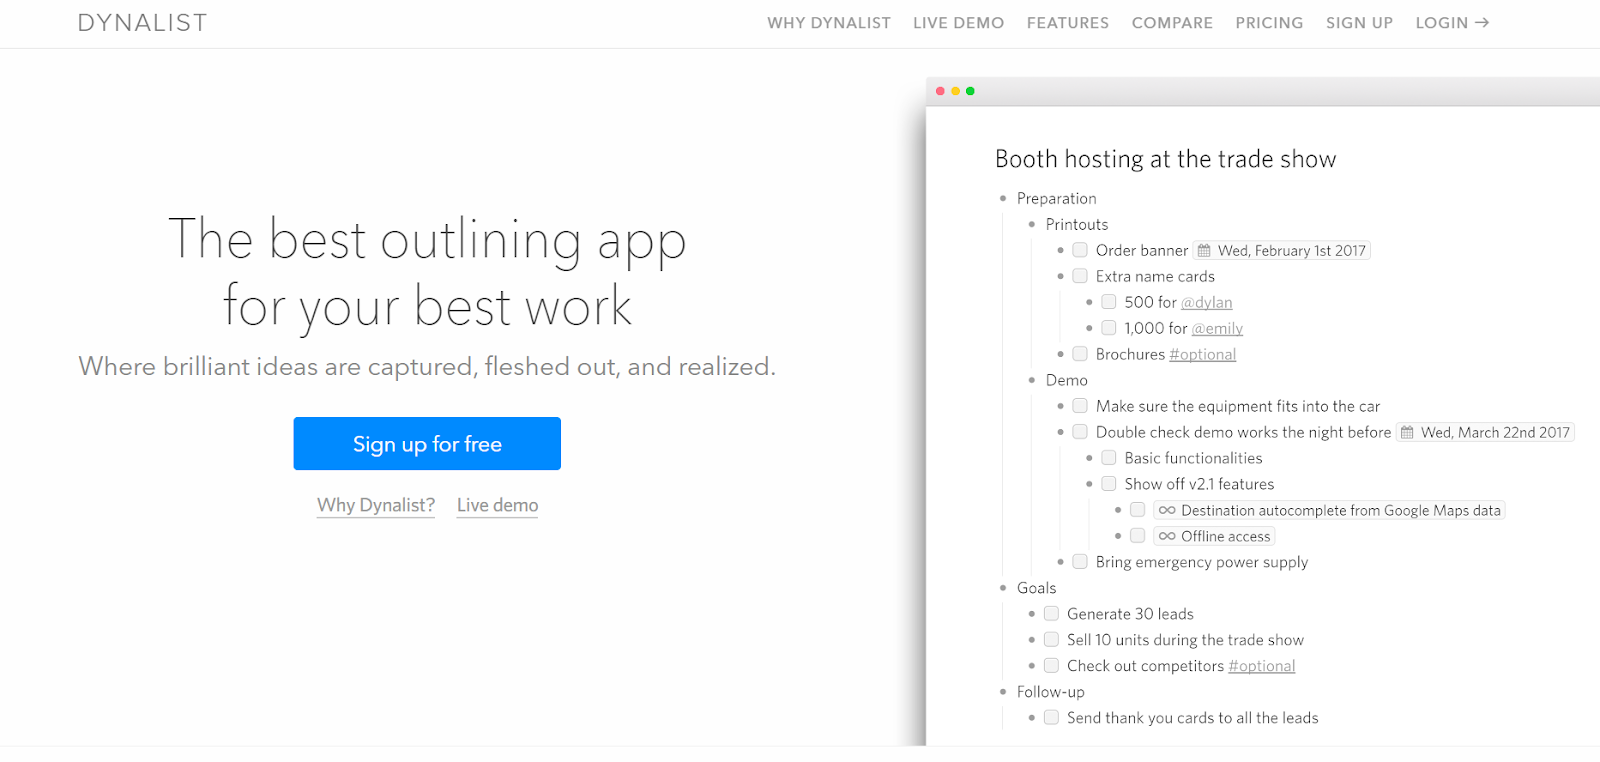The image size is (1600, 762).
Task: Follow the Why Dynalist? link below the button
Action: pos(376,505)
